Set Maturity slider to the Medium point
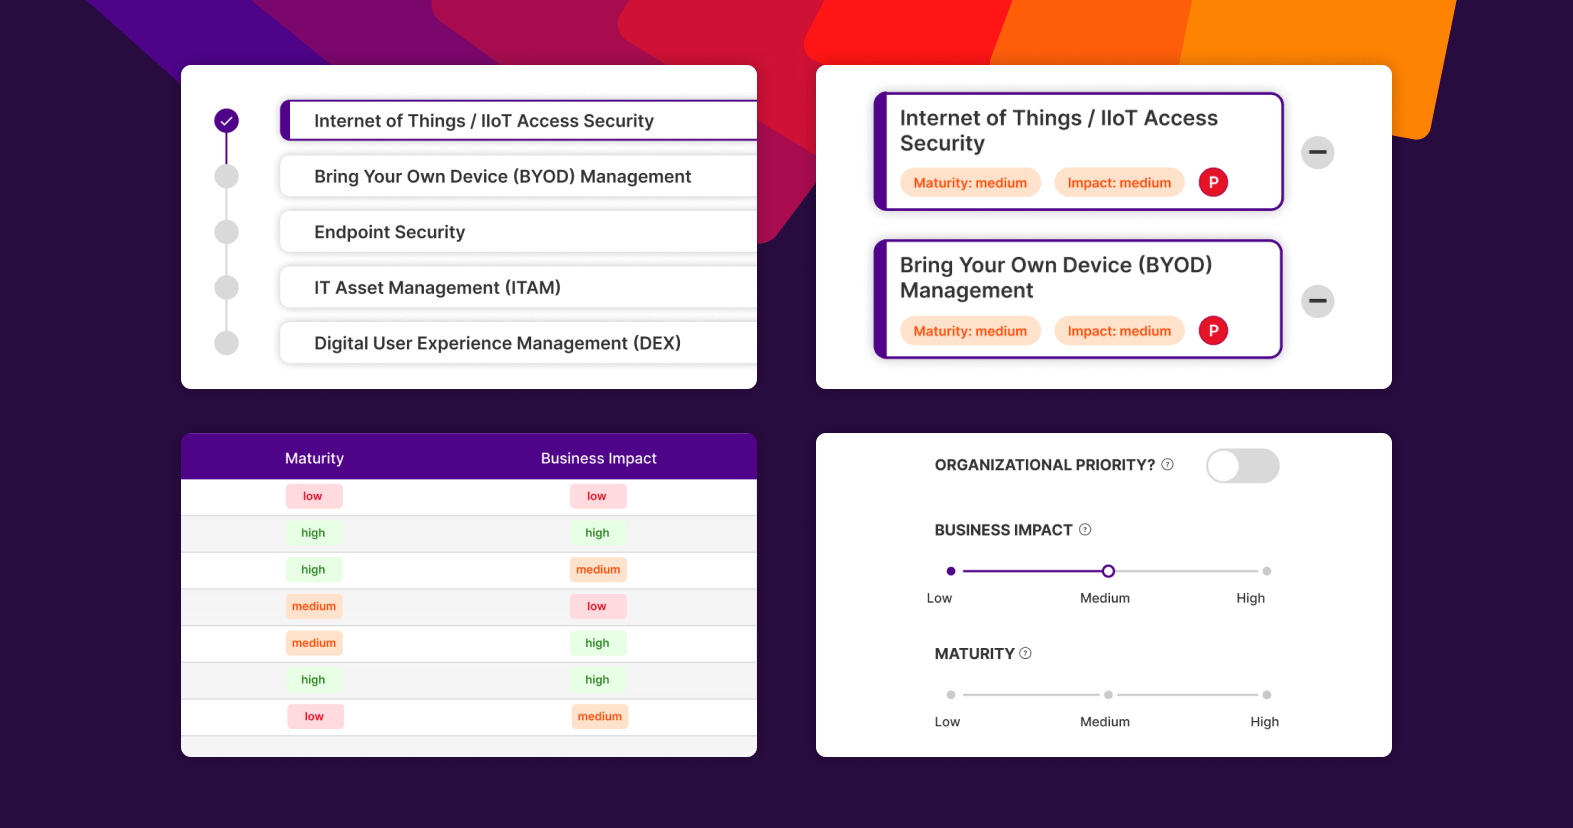 (1108, 695)
